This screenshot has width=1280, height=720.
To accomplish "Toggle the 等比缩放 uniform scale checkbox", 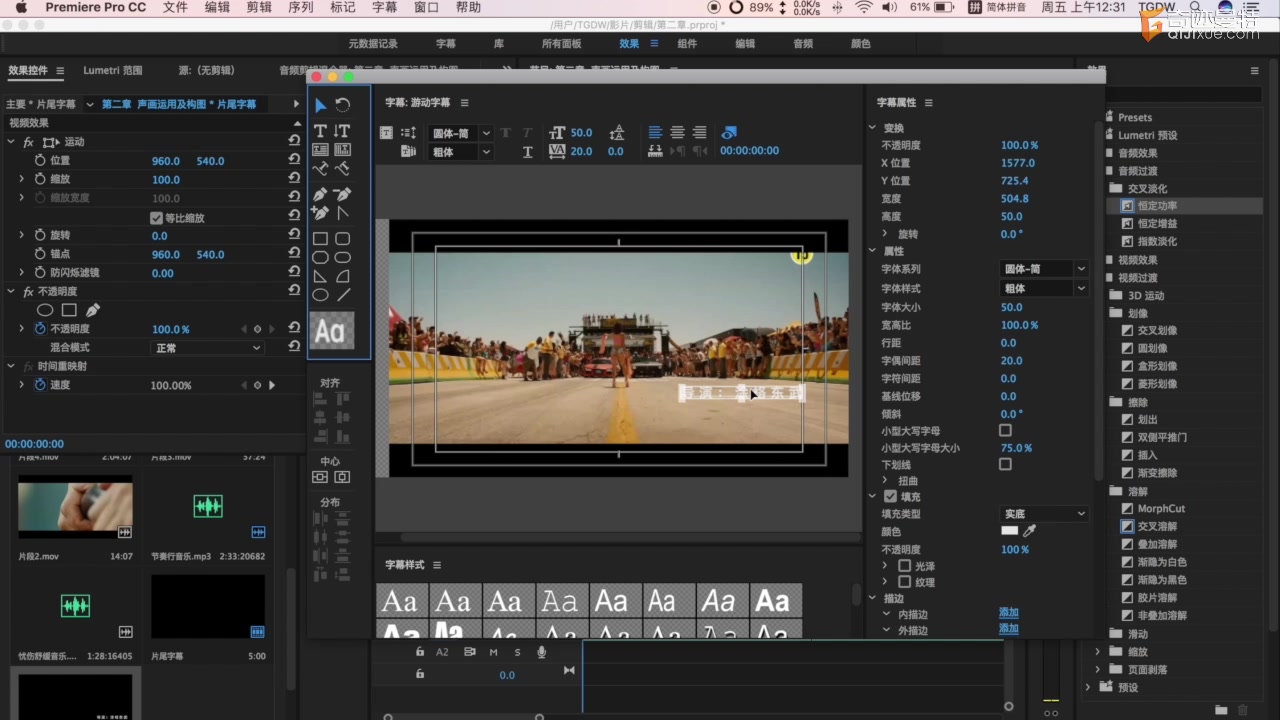I will click(156, 218).
